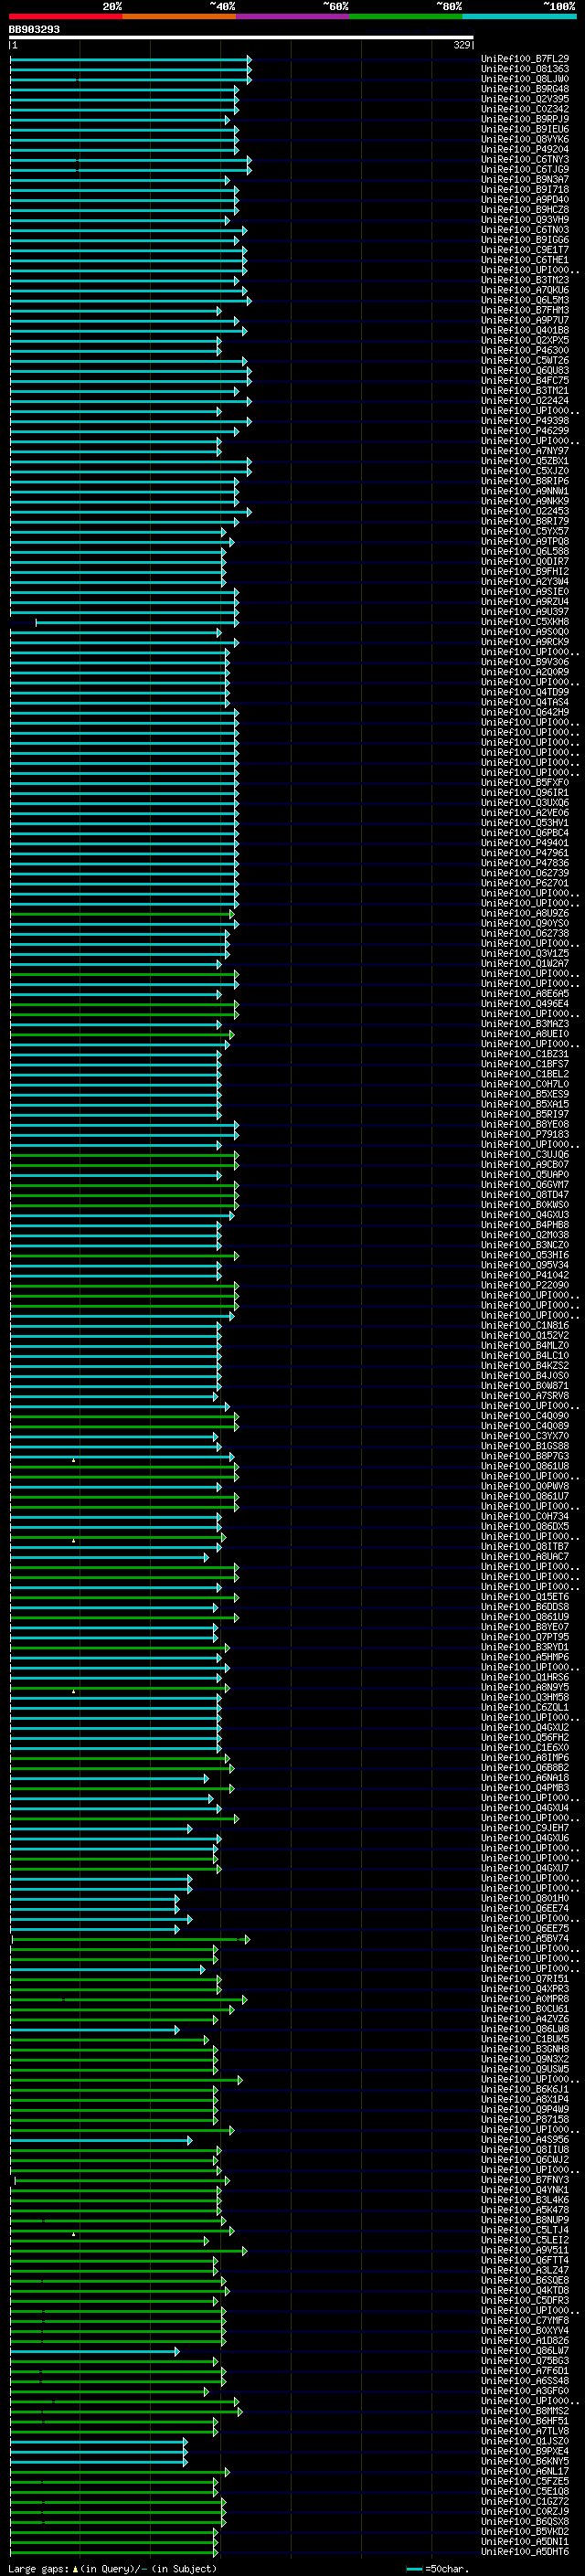Image resolution: width=585 pixels, height=2576 pixels.
Task: Click hit UniRef100_C5LTJ4
Action: [x=525, y=2230]
